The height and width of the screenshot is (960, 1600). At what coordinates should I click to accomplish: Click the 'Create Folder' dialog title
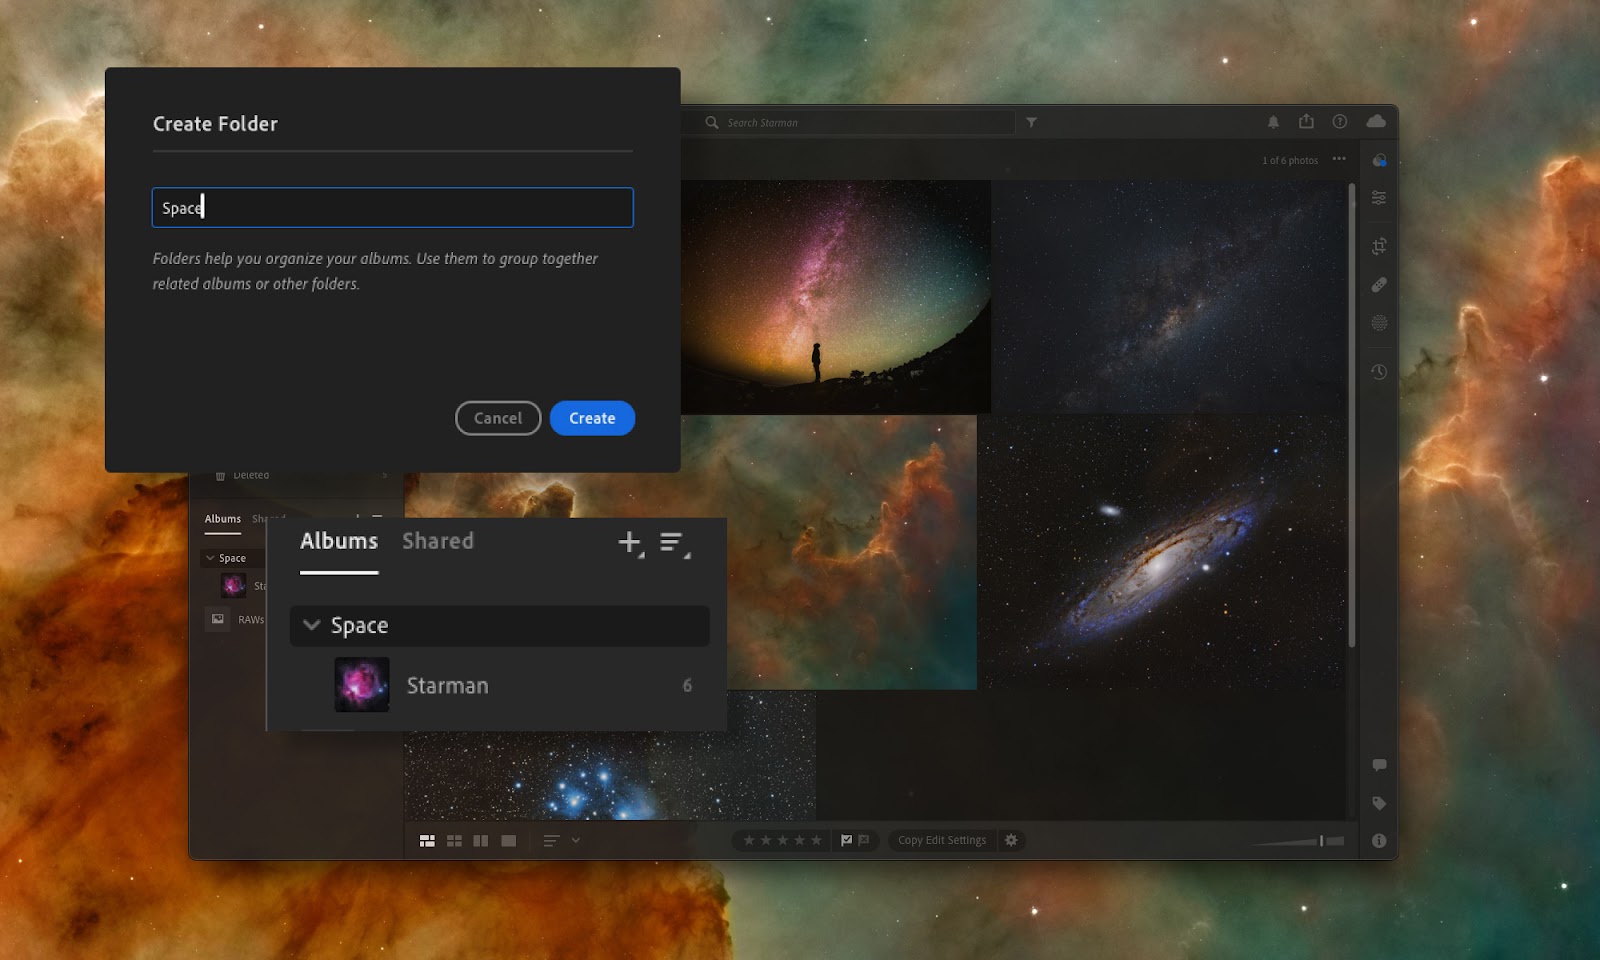coord(215,124)
